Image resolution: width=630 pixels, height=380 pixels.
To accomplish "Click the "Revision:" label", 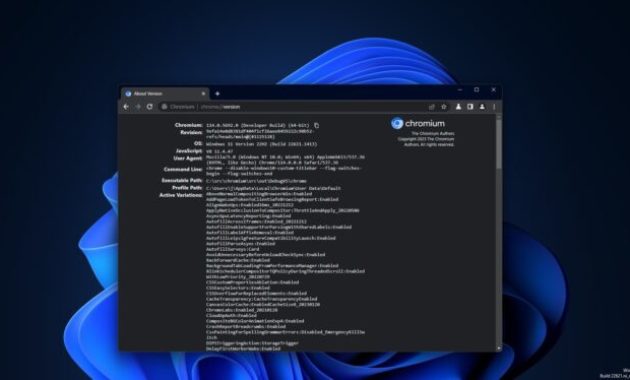I will click(x=191, y=132).
